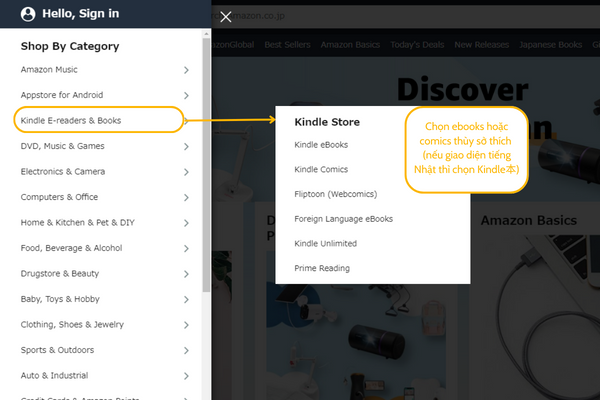Expand the Auto & Industrial chevron
Image resolution: width=600 pixels, height=400 pixels.
coord(186,376)
